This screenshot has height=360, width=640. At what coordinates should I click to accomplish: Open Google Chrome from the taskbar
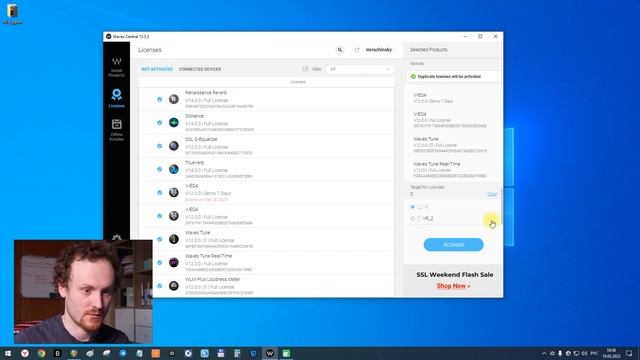pyautogui.click(x=41, y=353)
